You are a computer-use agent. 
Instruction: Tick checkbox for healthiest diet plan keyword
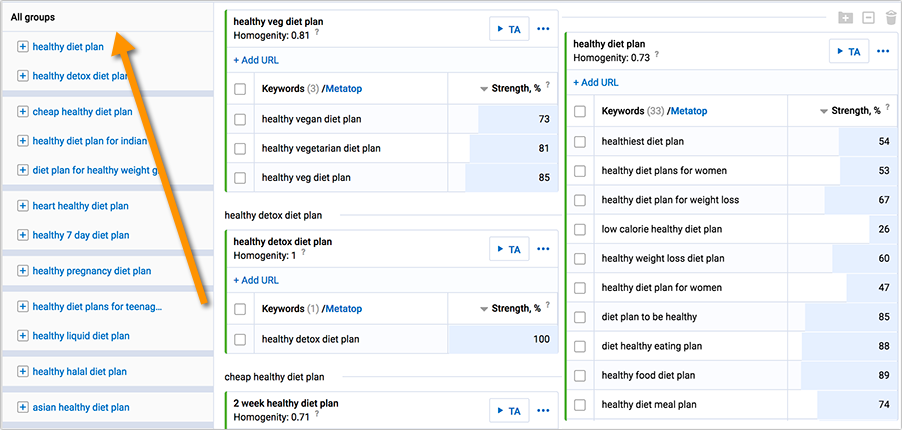580,142
